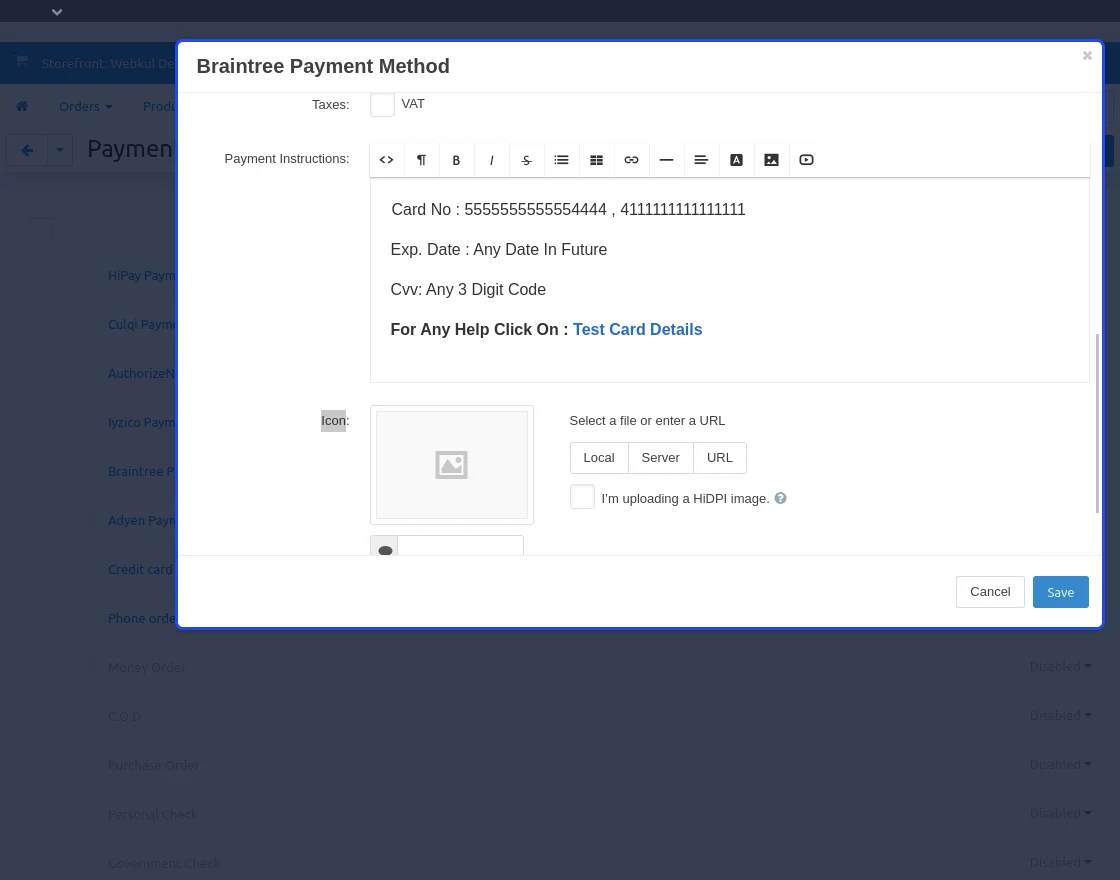Click the "Taxes:" field label

331,104
